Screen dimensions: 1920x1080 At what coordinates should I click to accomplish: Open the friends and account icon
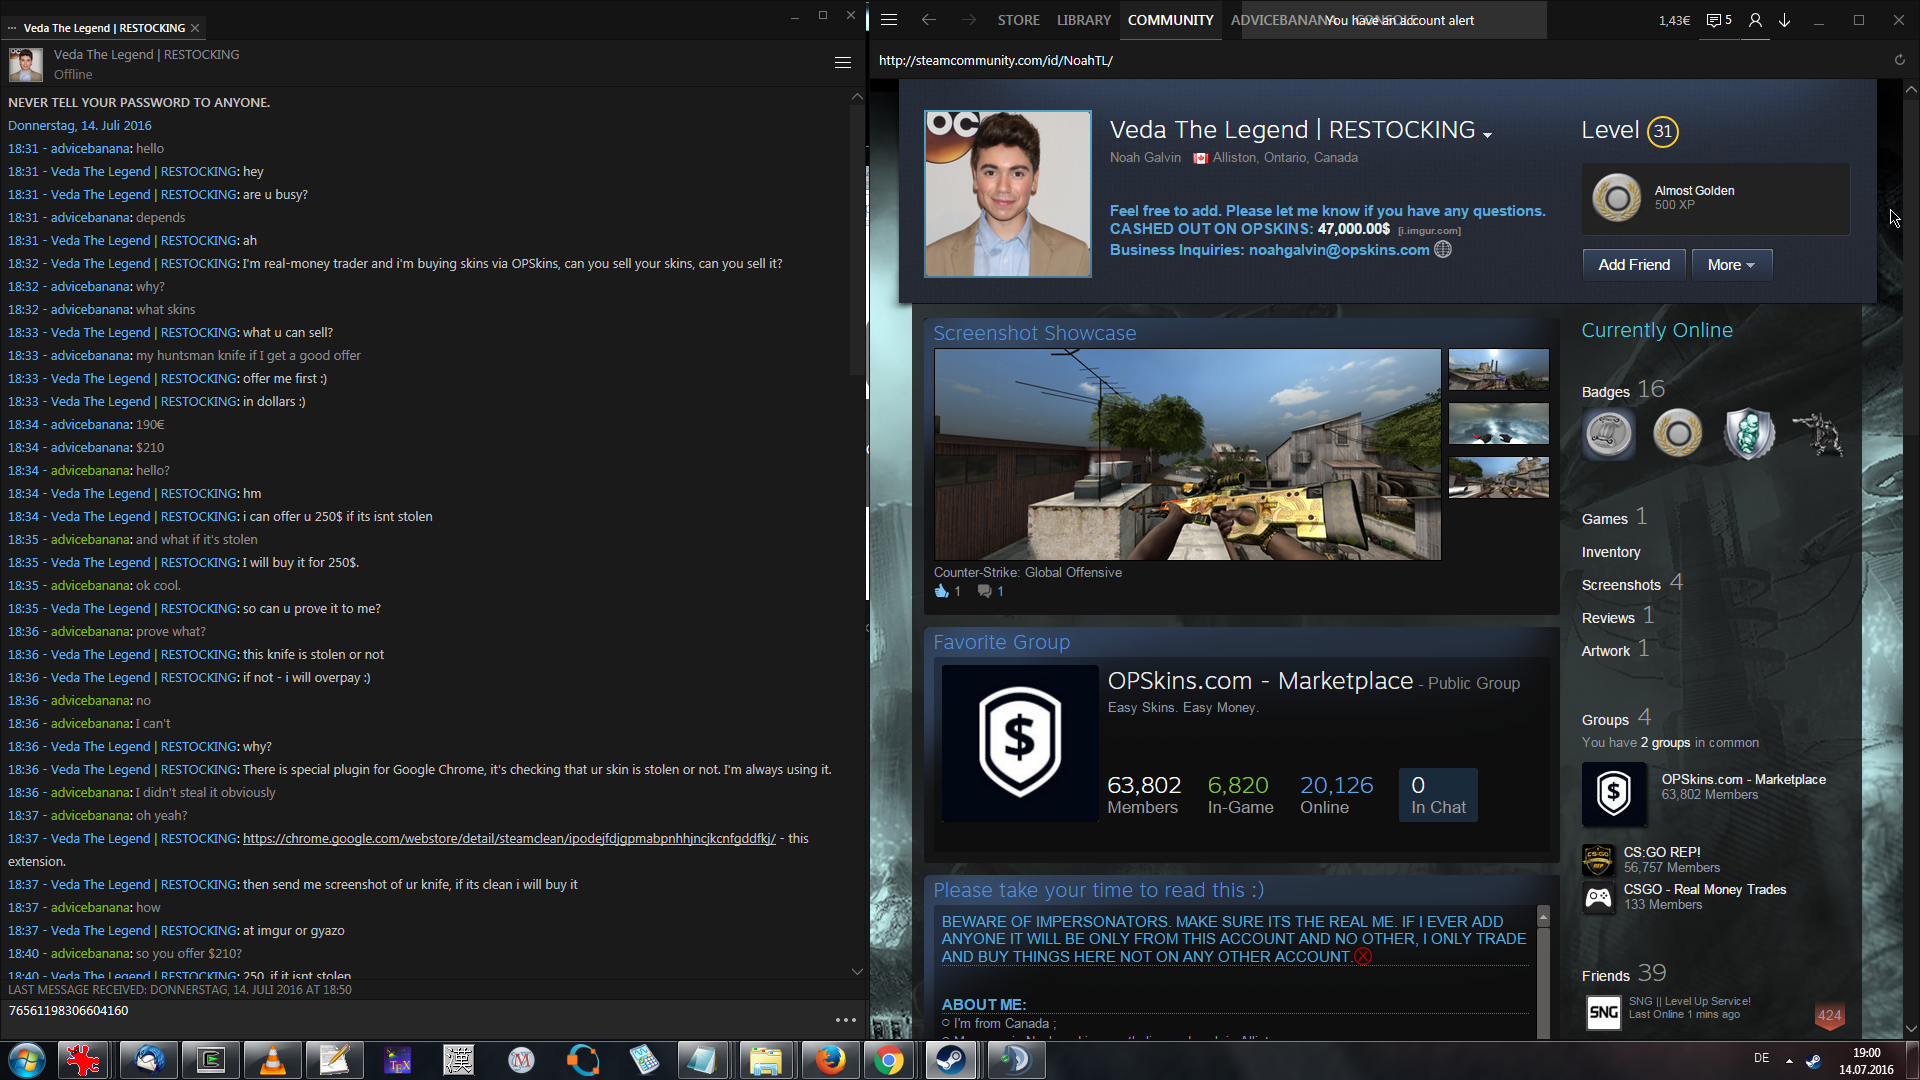pos(1755,20)
